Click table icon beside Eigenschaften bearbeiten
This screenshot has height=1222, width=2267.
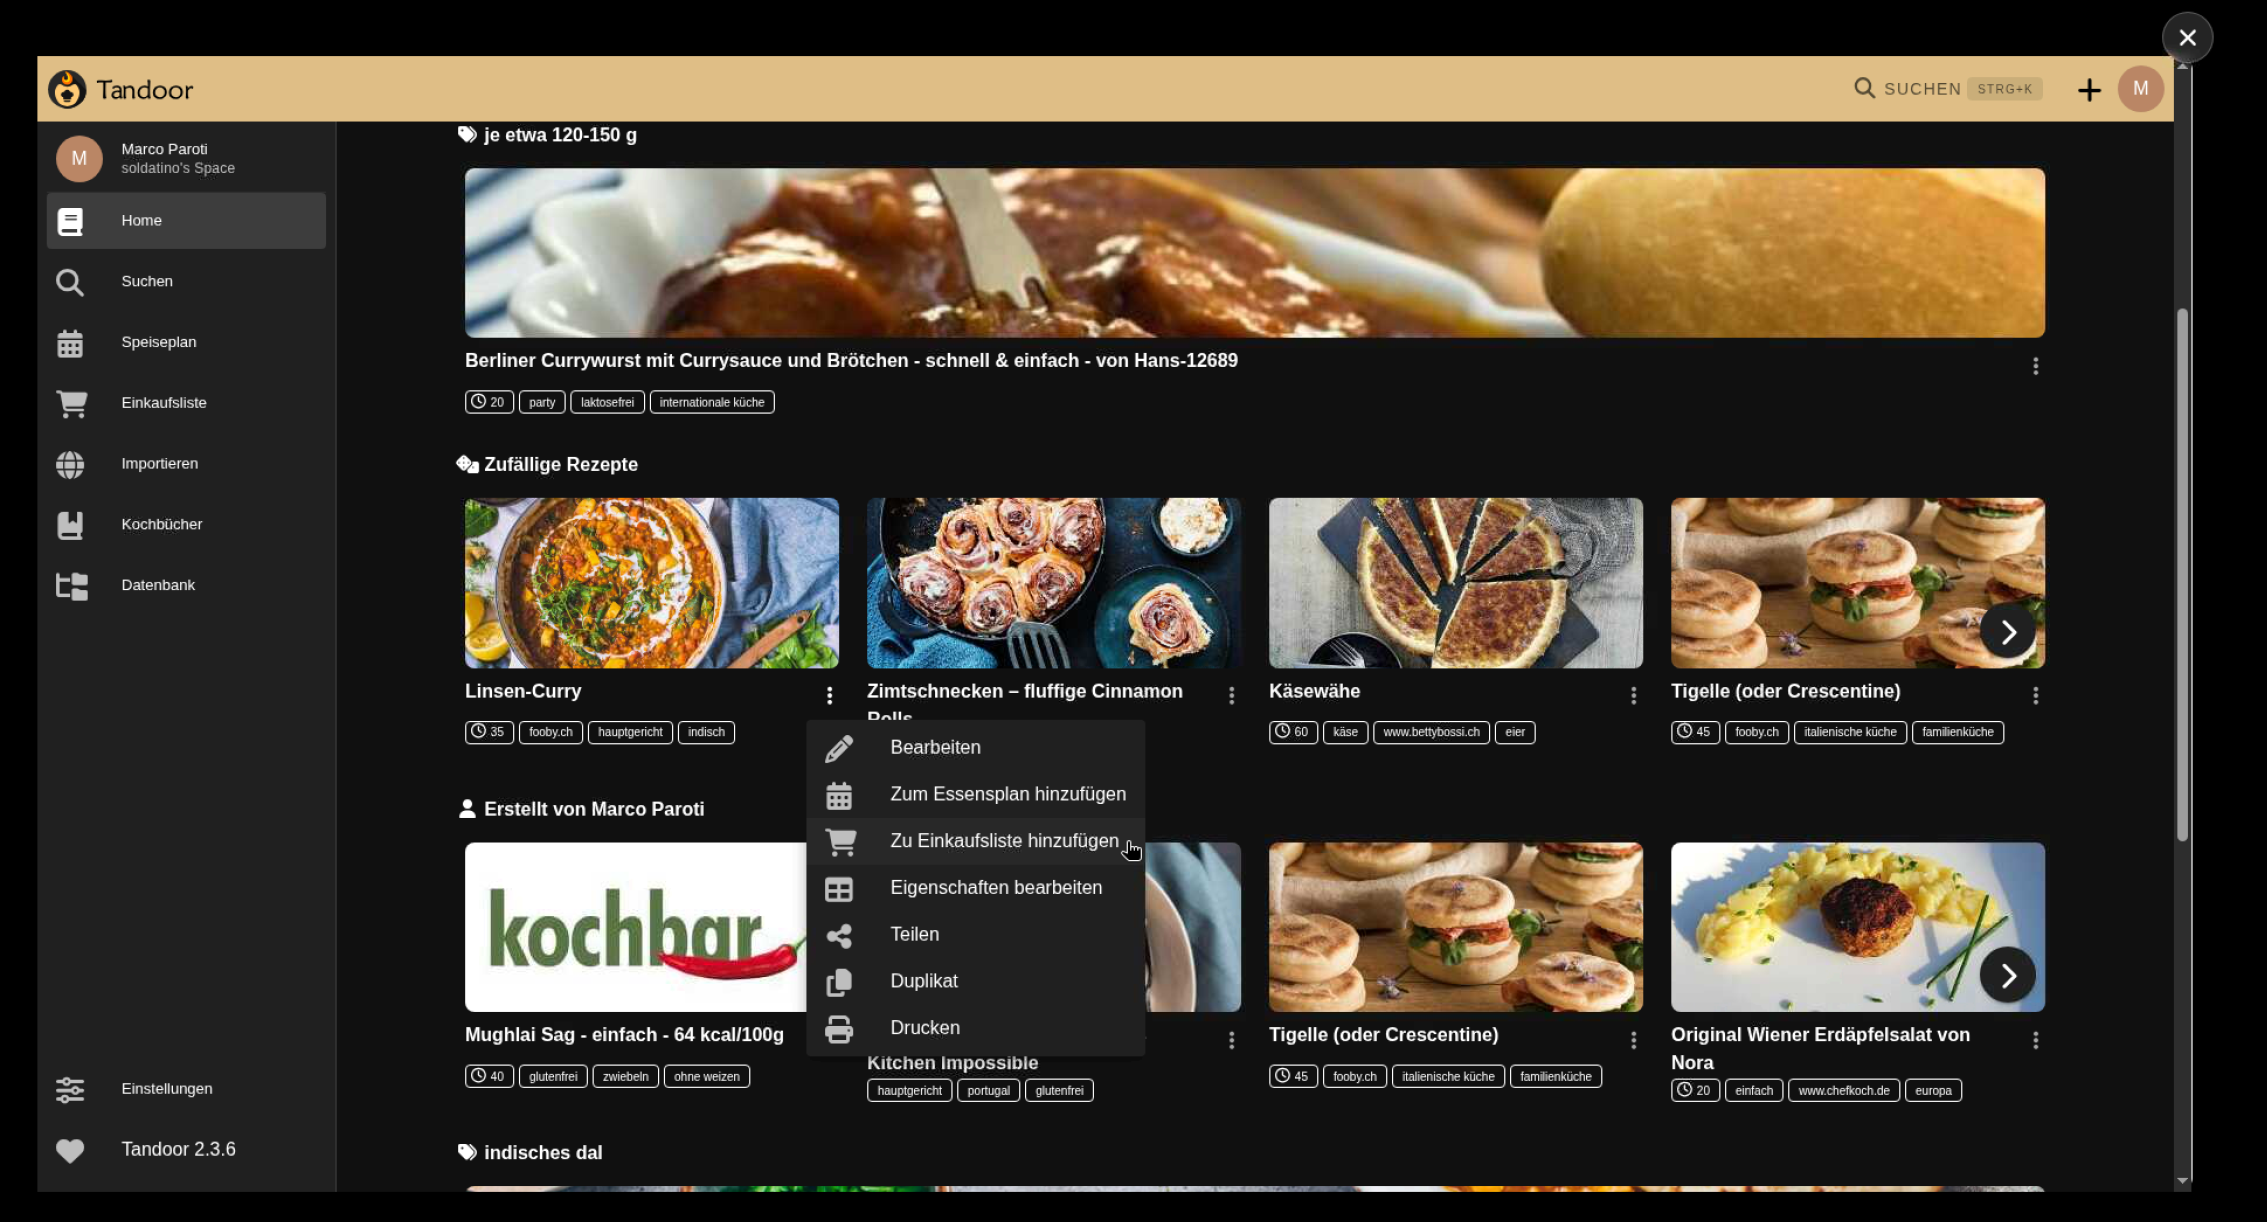[838, 889]
